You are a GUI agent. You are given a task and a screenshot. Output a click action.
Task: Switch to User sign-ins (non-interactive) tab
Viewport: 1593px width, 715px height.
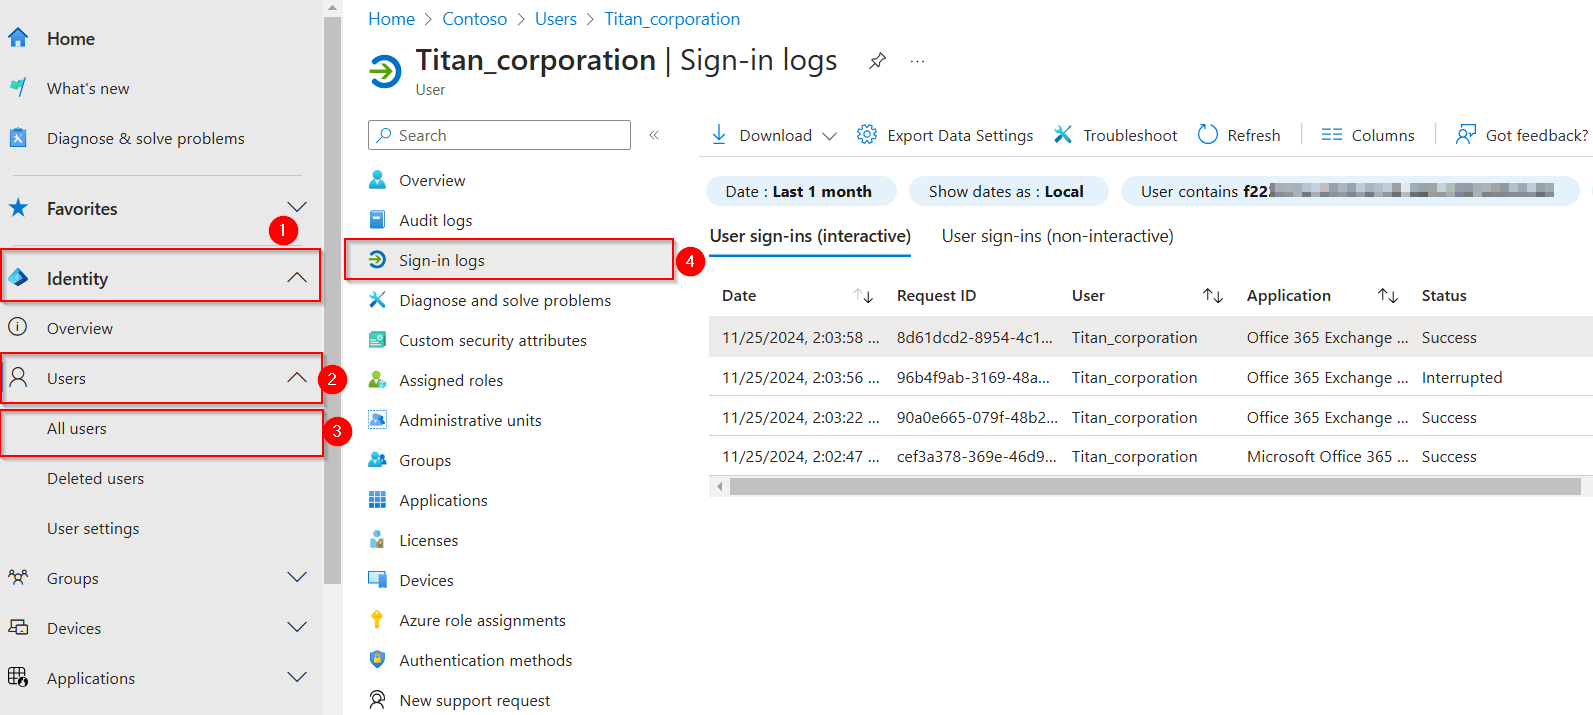[1058, 236]
